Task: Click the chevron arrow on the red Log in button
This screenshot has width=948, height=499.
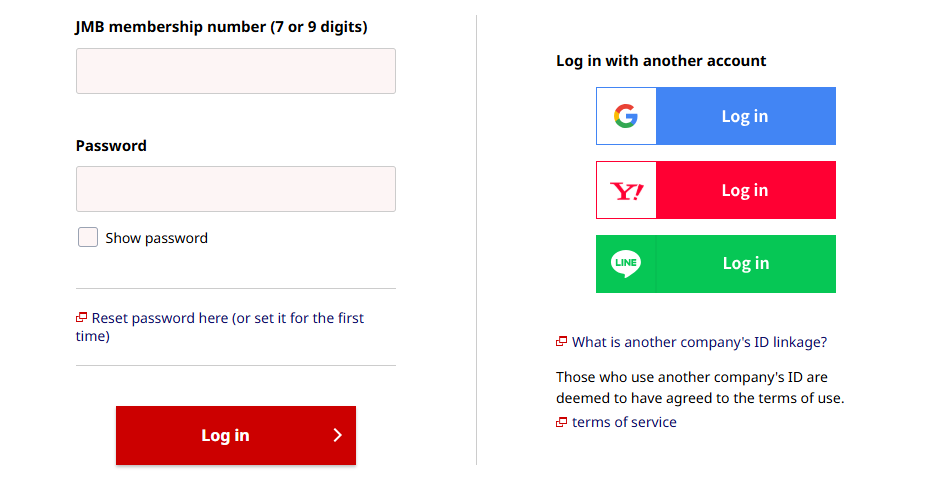Action: point(337,435)
